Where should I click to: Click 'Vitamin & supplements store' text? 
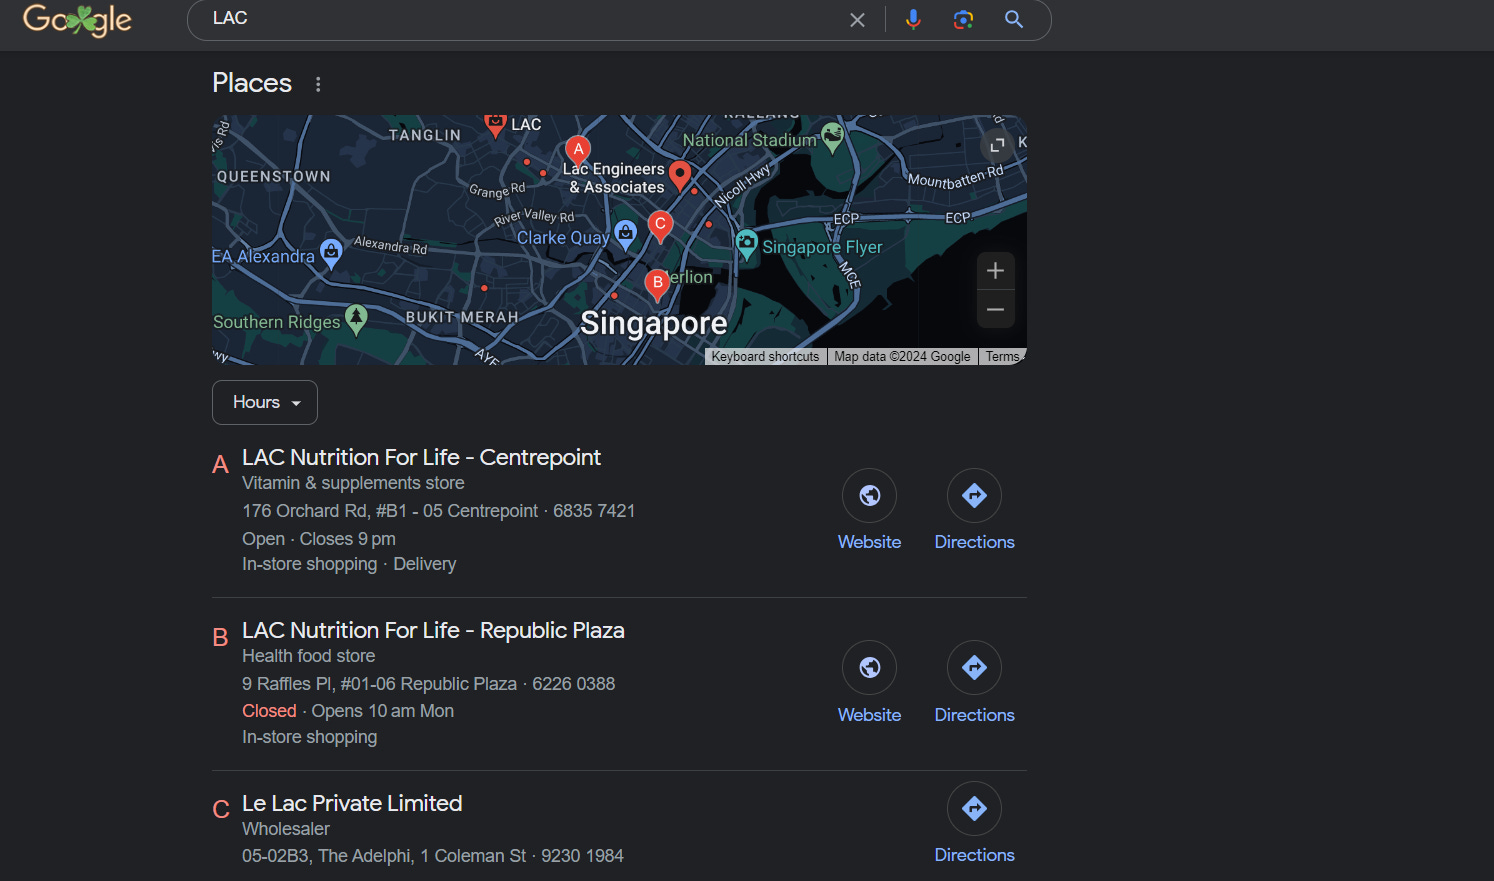[x=353, y=483]
